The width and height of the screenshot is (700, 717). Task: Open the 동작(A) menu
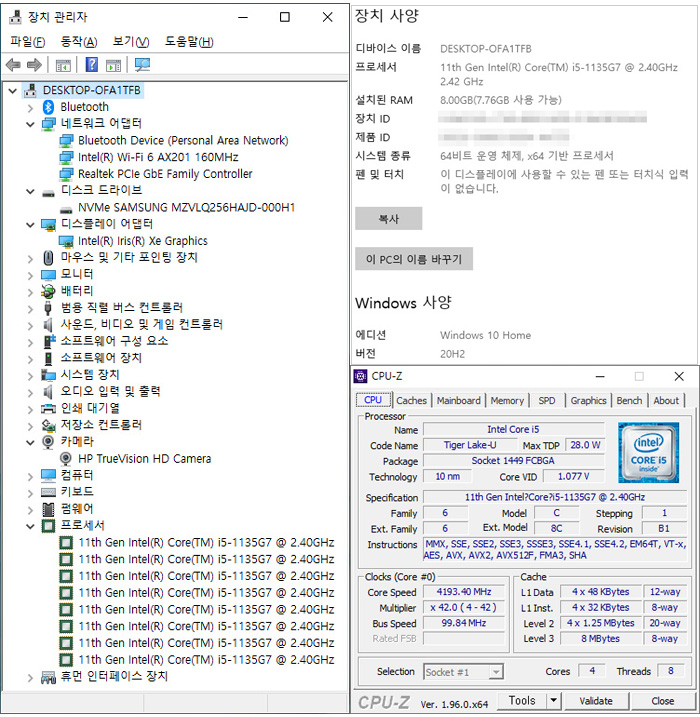point(79,42)
